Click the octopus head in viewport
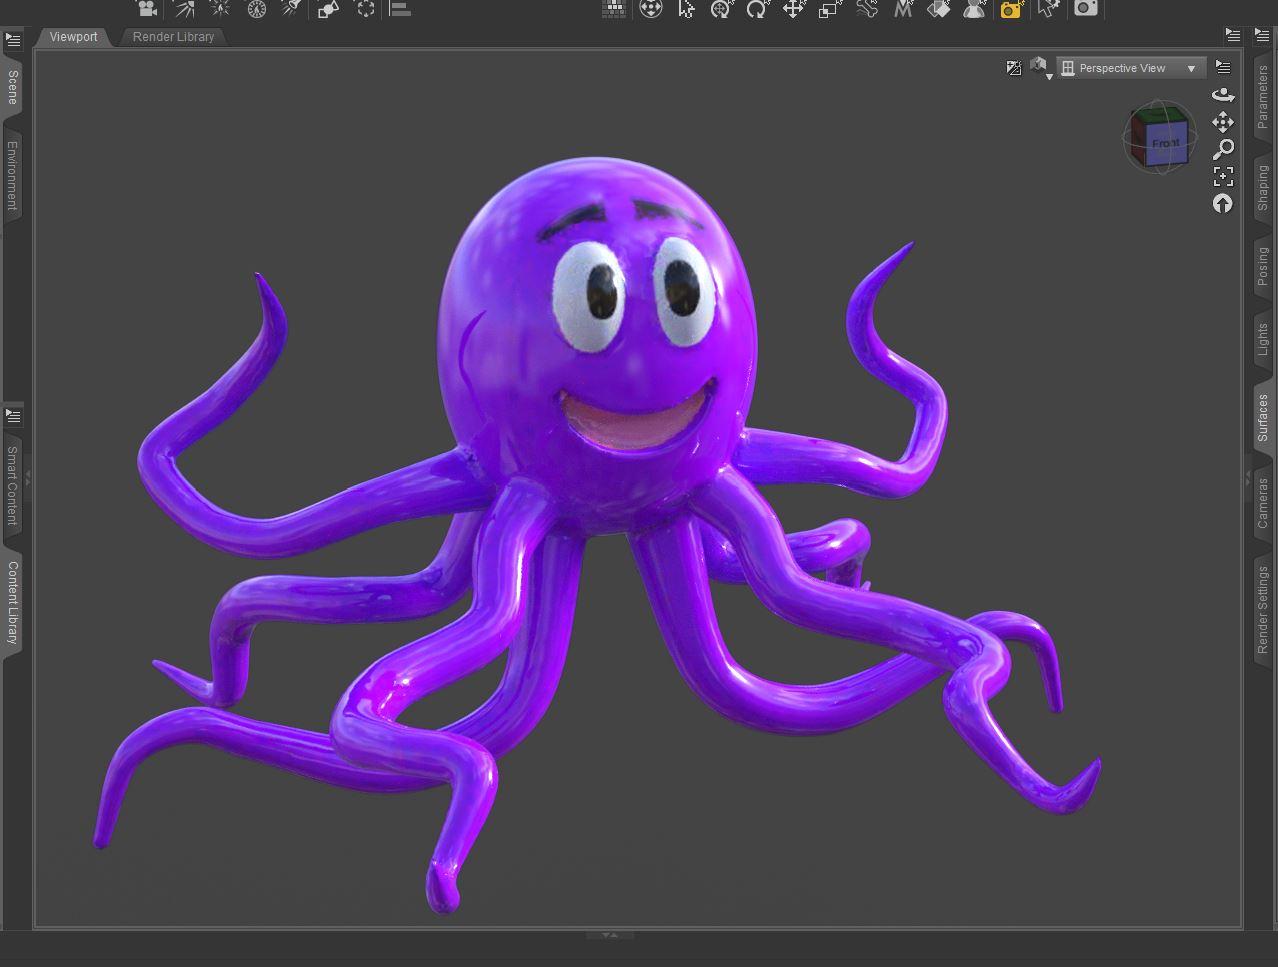1278x967 pixels. click(x=597, y=345)
